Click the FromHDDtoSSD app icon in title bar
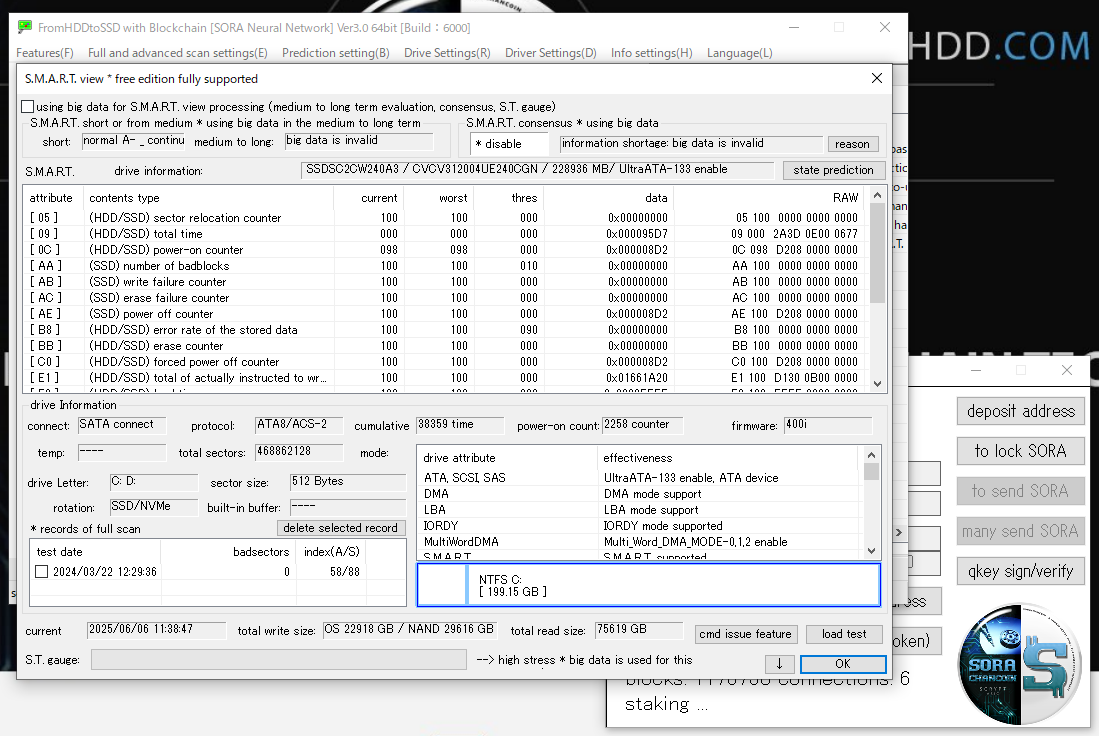 25,27
